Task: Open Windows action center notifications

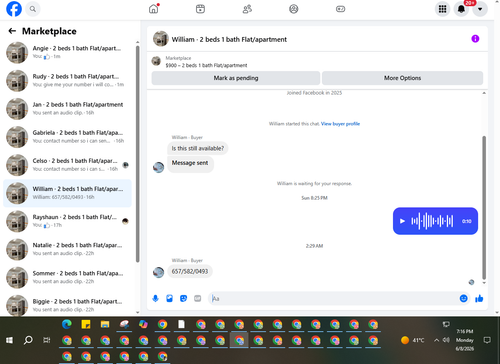Action: [x=487, y=340]
